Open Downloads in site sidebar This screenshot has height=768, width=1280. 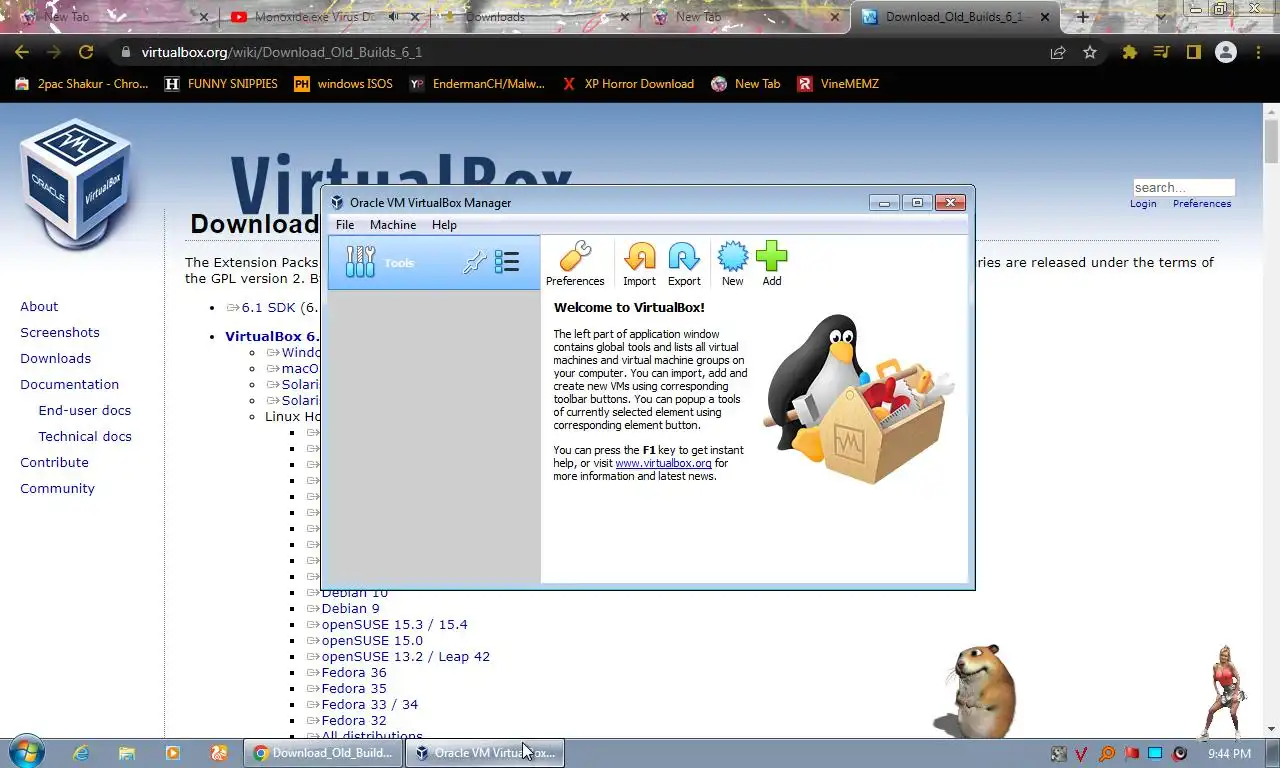(x=55, y=358)
